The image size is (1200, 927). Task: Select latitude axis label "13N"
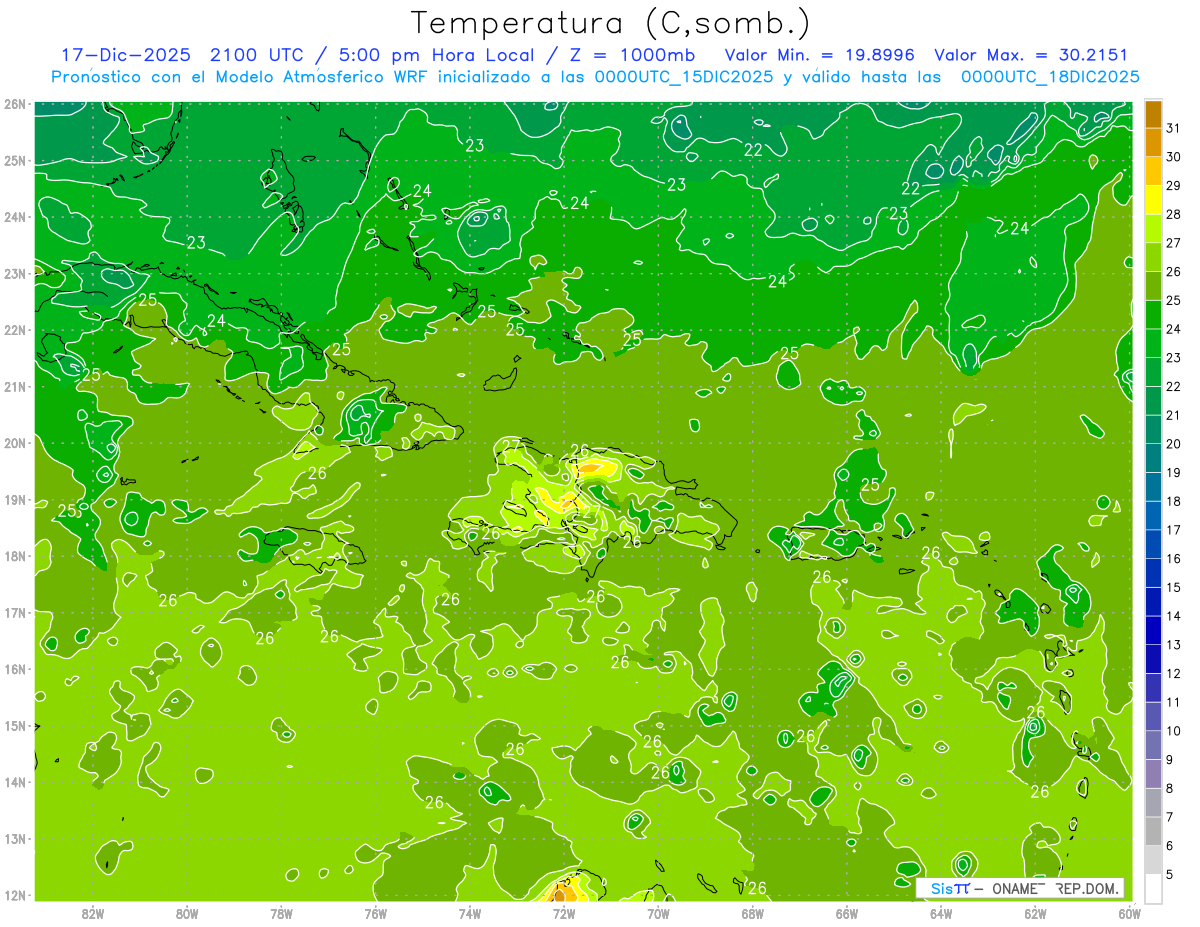[15, 839]
